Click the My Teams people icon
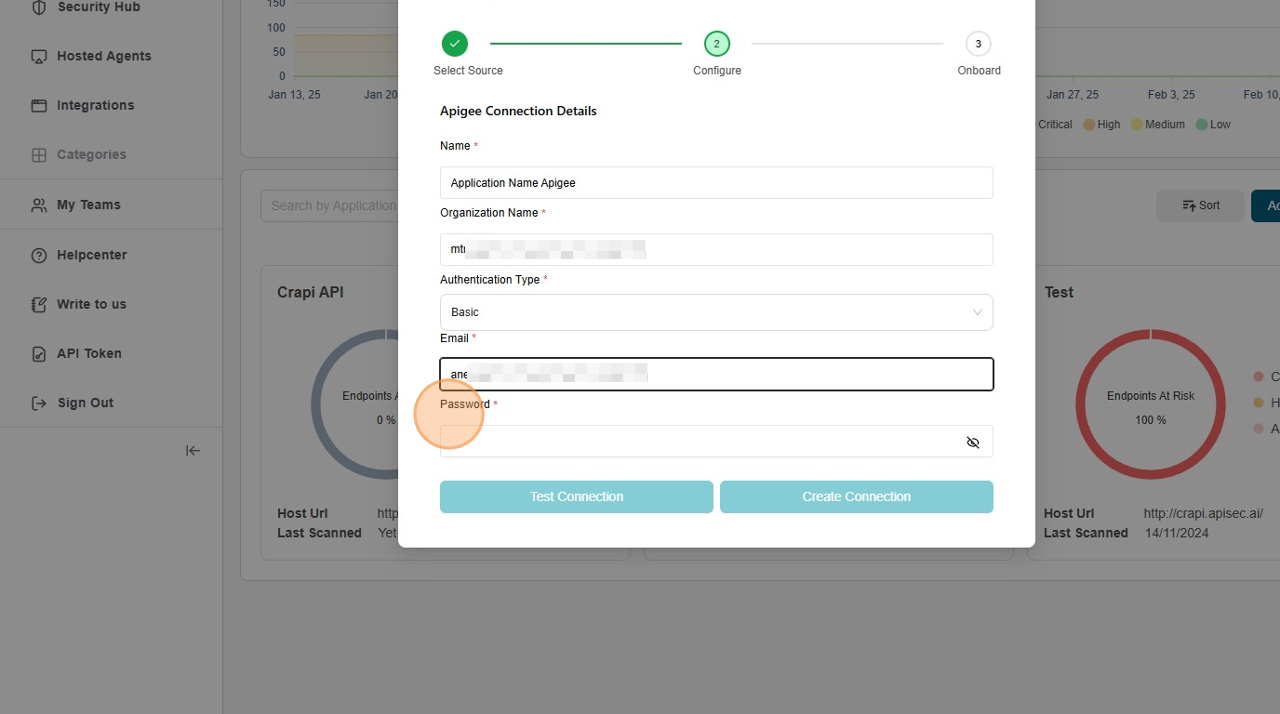The height and width of the screenshot is (714, 1280). 39,205
